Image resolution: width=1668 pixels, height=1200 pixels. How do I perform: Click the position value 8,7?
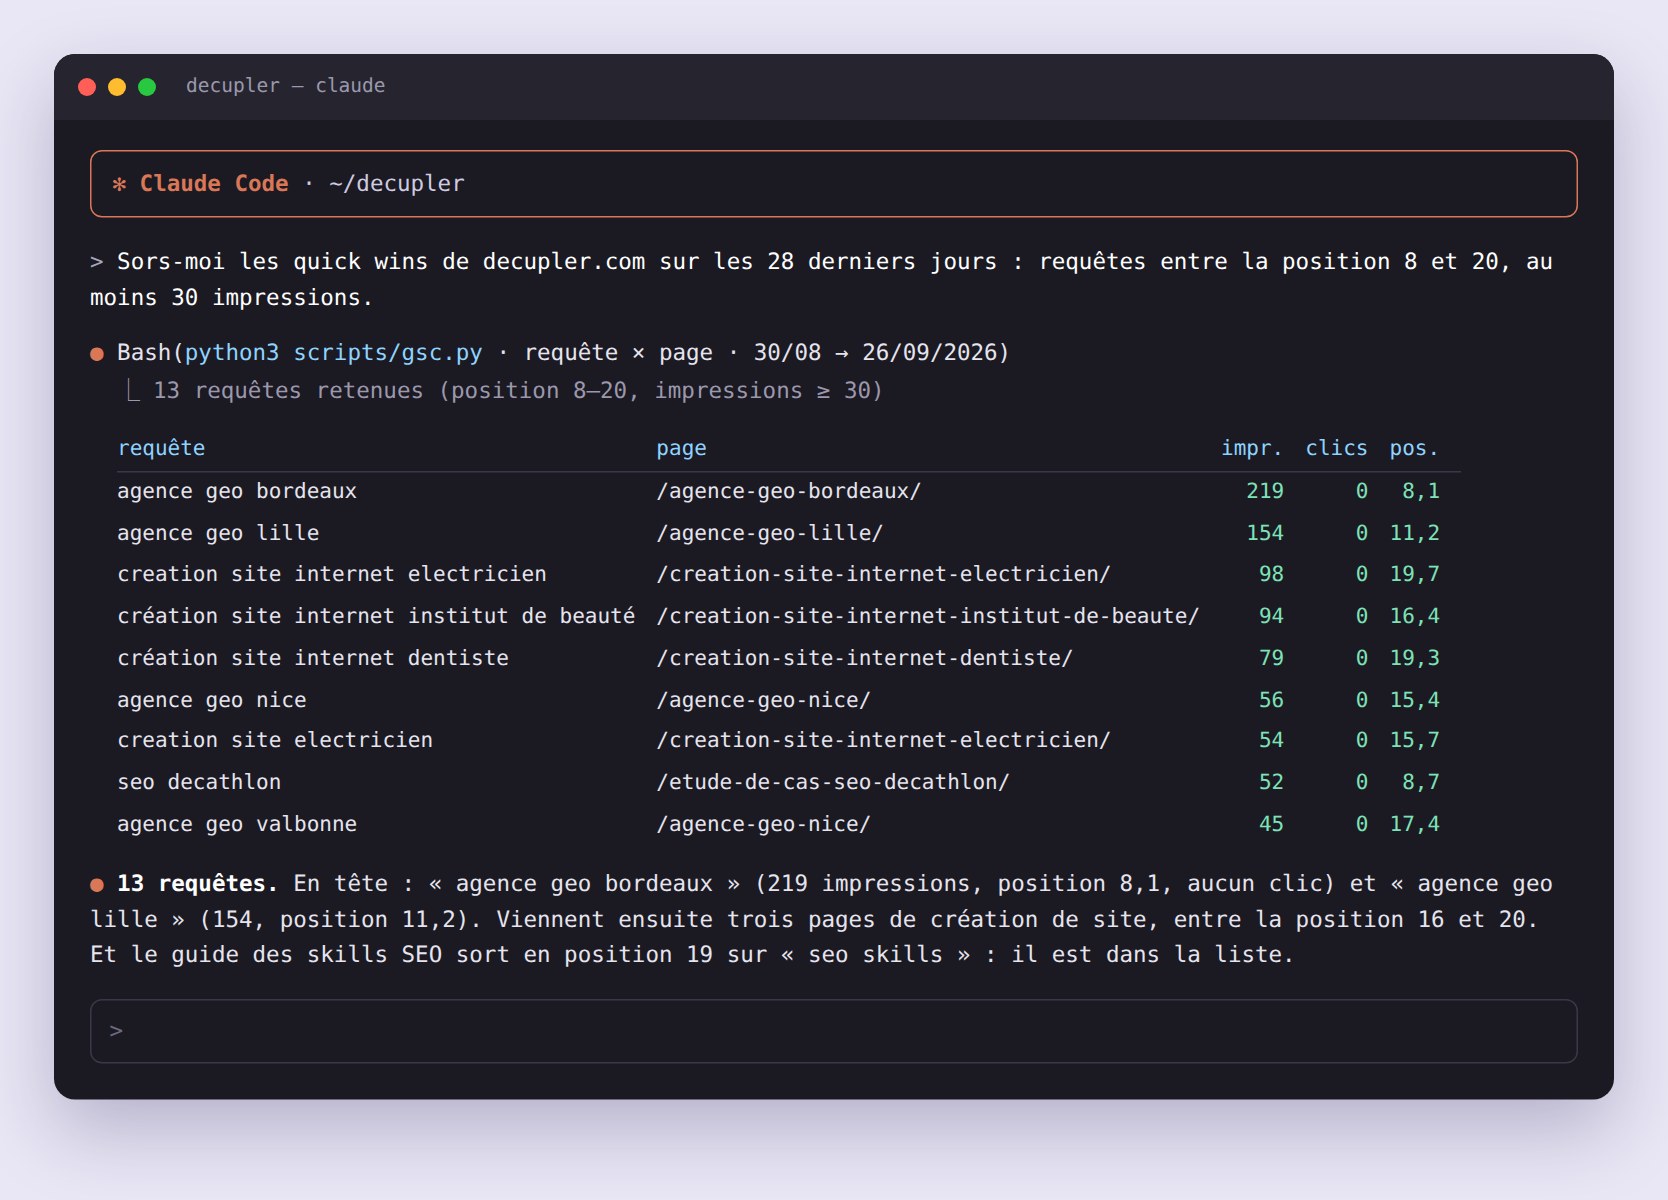1421,782
